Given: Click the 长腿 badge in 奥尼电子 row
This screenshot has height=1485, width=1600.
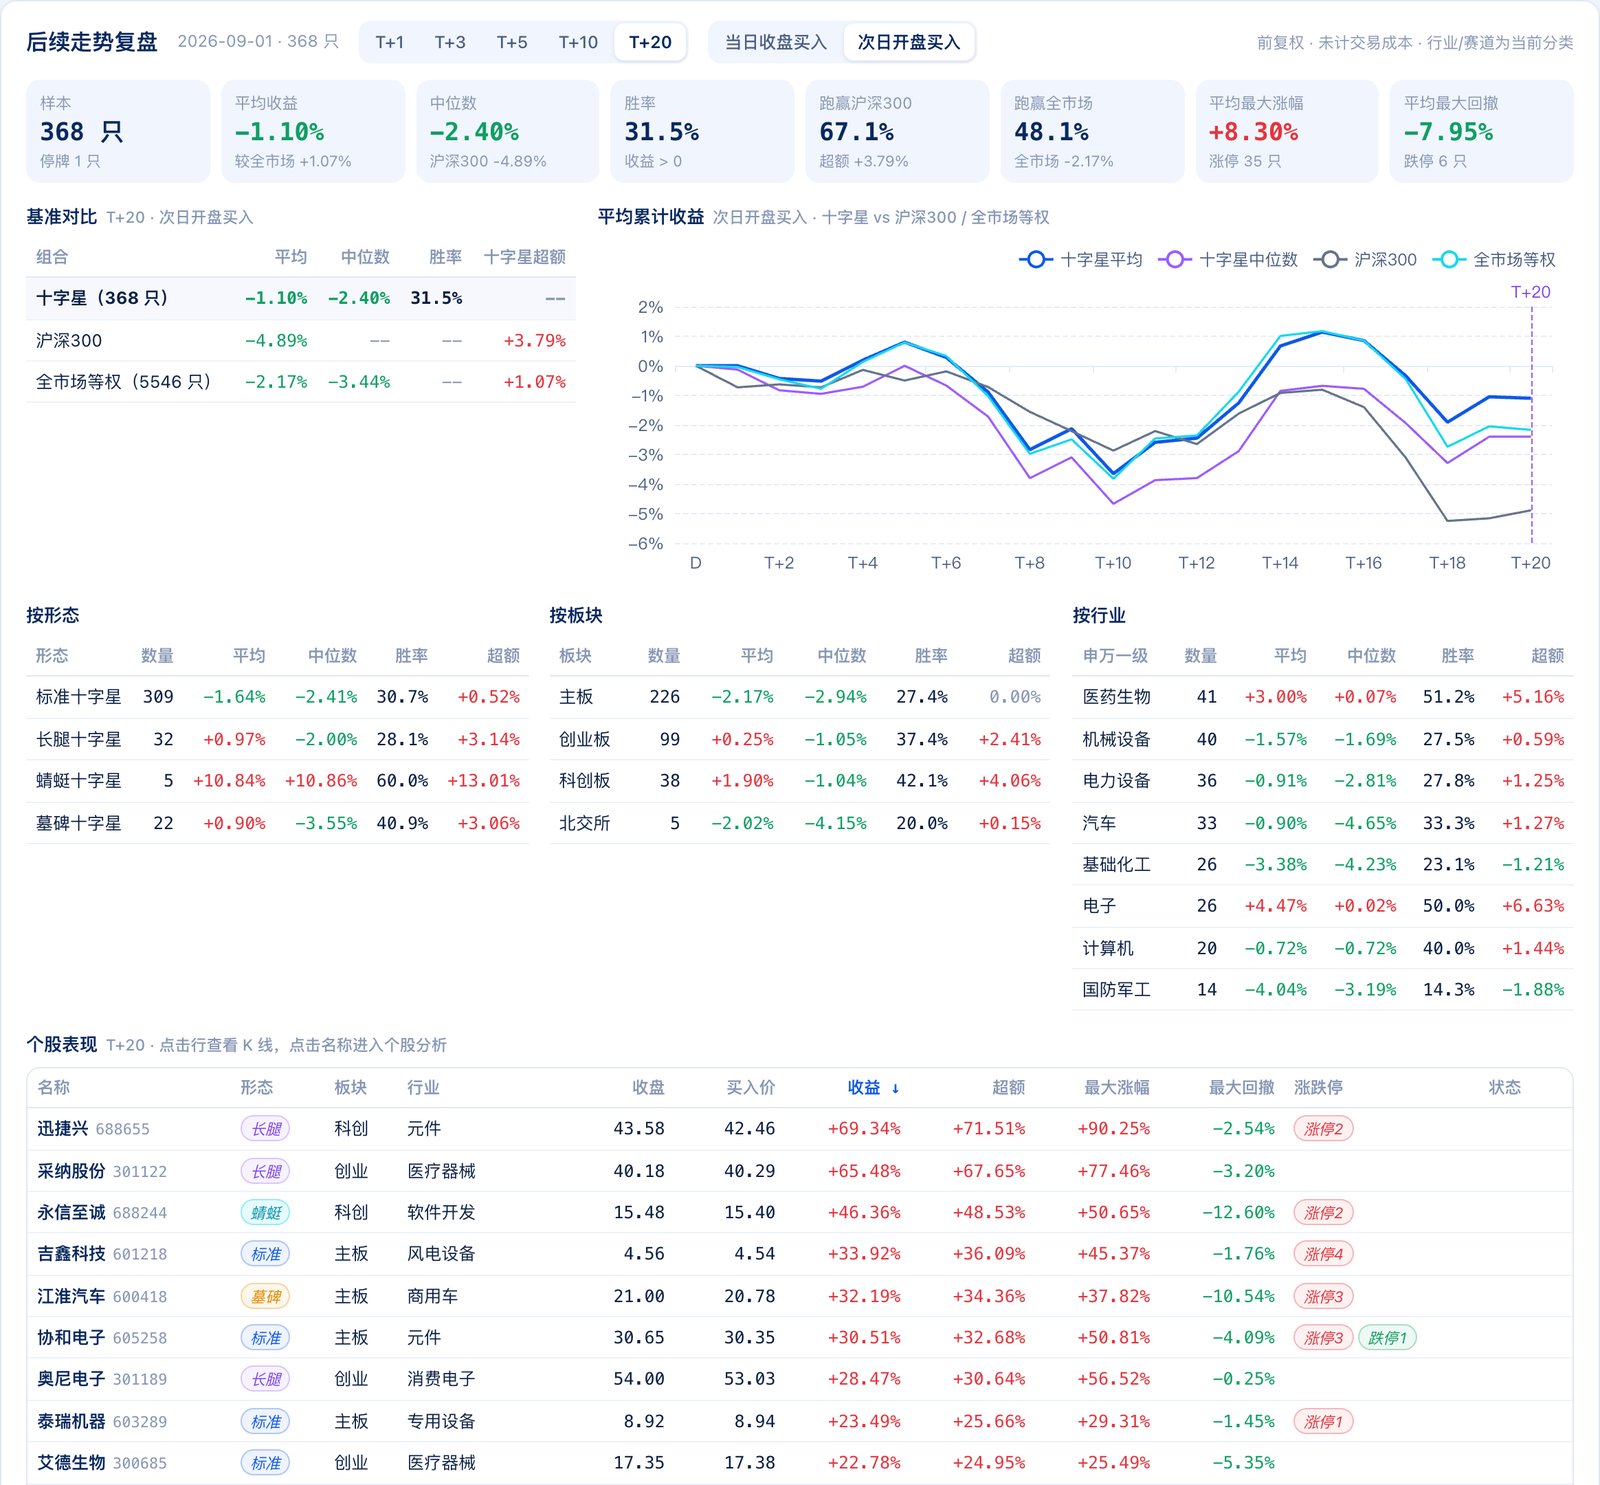Looking at the screenshot, I should point(265,1380).
